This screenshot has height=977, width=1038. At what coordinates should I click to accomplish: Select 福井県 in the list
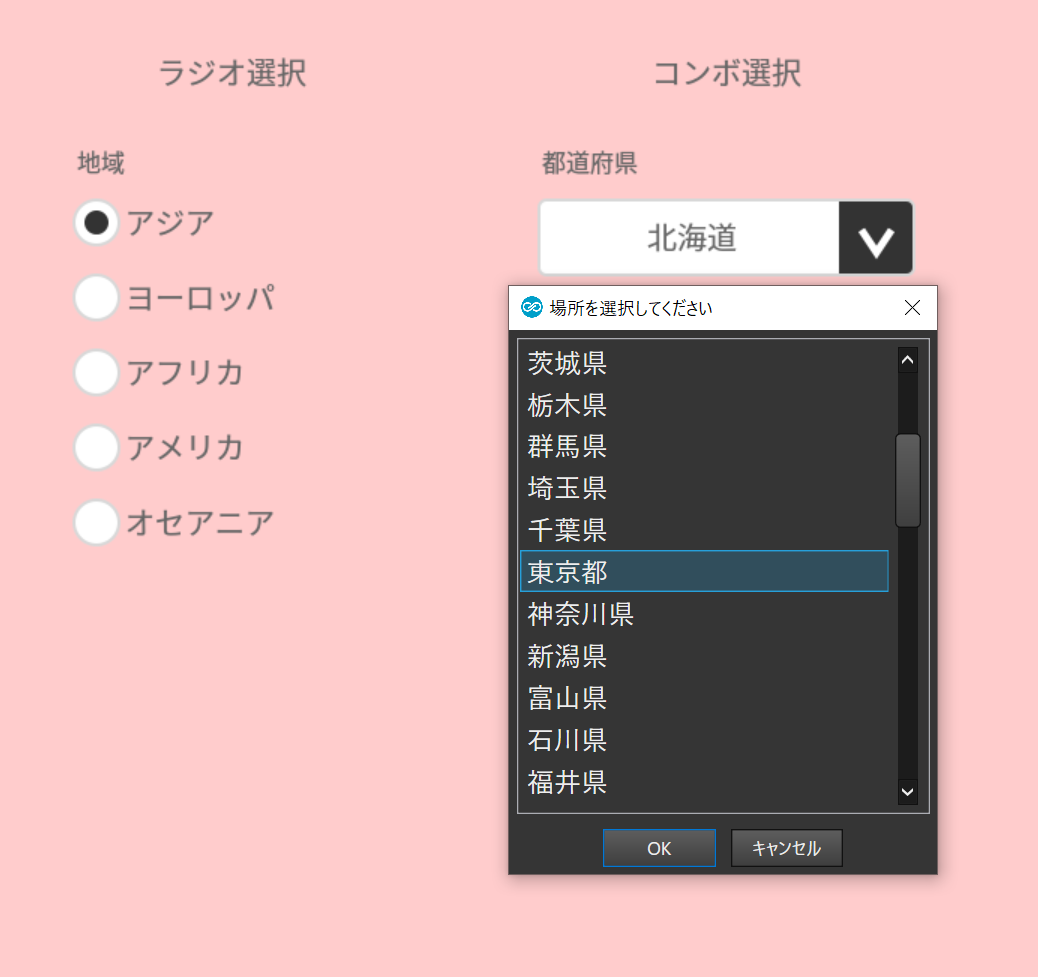tap(704, 782)
